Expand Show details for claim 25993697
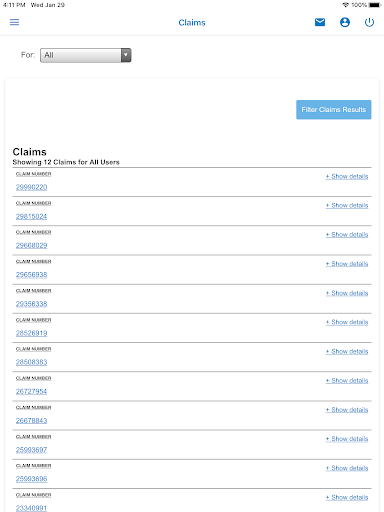This screenshot has height=512, width=384. [x=347, y=439]
